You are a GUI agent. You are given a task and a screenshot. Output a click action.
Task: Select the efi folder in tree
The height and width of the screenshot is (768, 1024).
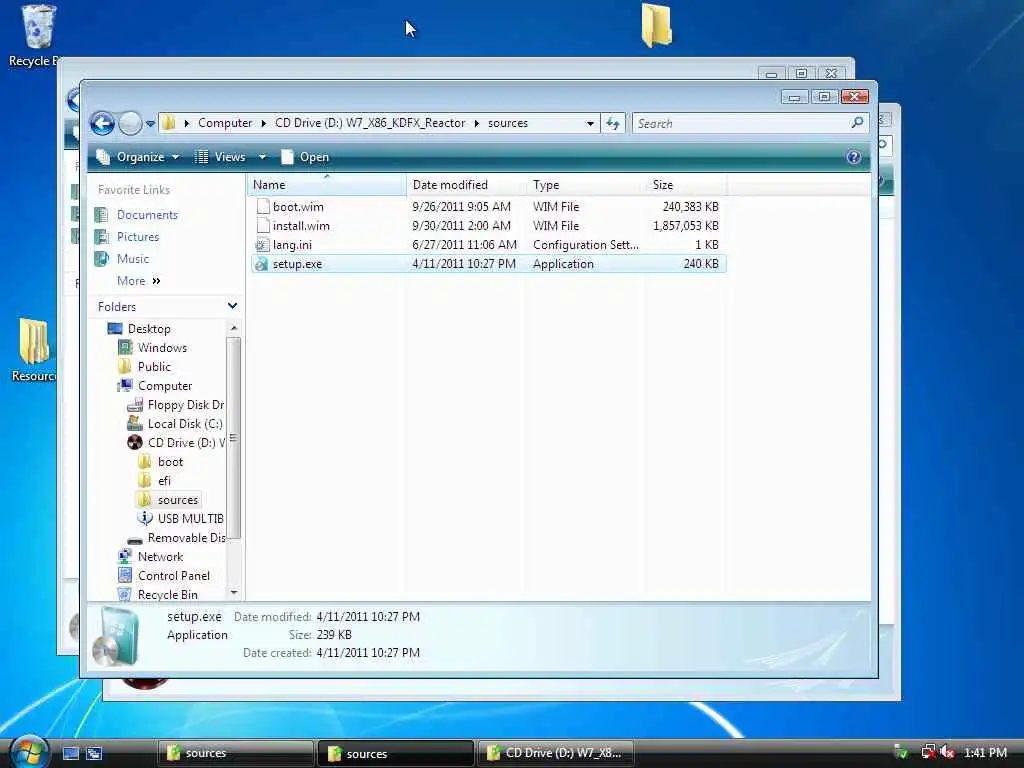(164, 481)
